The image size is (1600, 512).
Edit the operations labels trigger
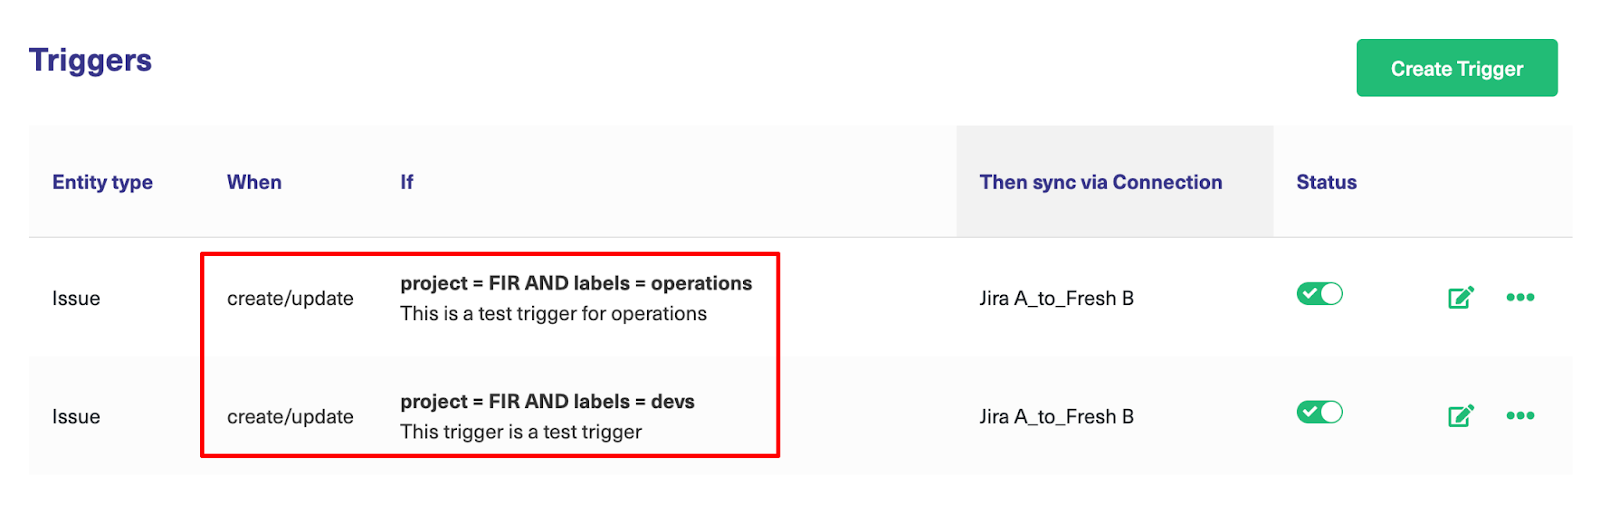point(1460,297)
